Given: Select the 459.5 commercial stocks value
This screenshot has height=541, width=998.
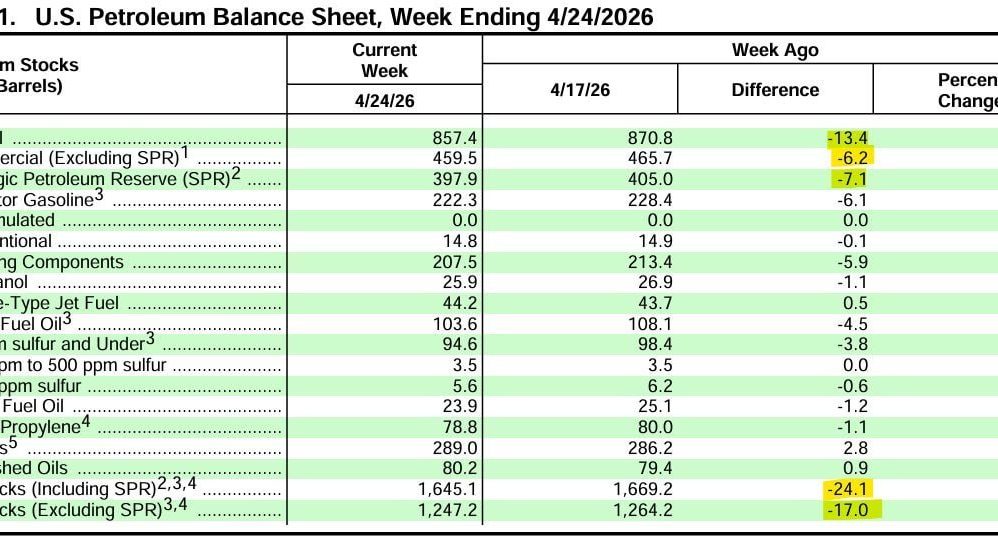Looking at the screenshot, I should coord(455,158).
